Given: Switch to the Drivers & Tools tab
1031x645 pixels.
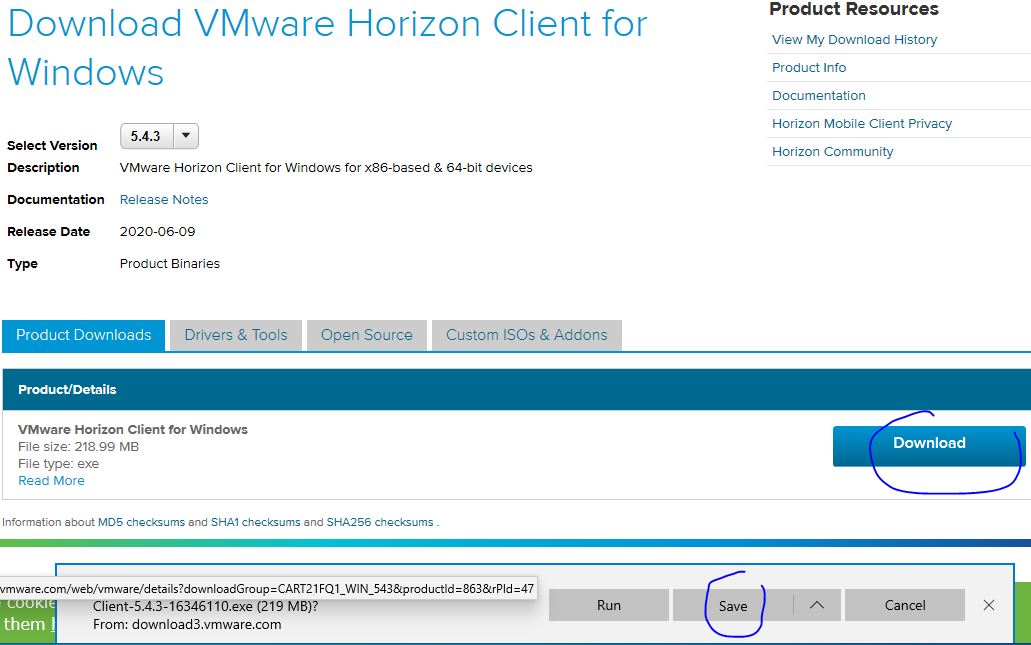Looking at the screenshot, I should [236, 335].
